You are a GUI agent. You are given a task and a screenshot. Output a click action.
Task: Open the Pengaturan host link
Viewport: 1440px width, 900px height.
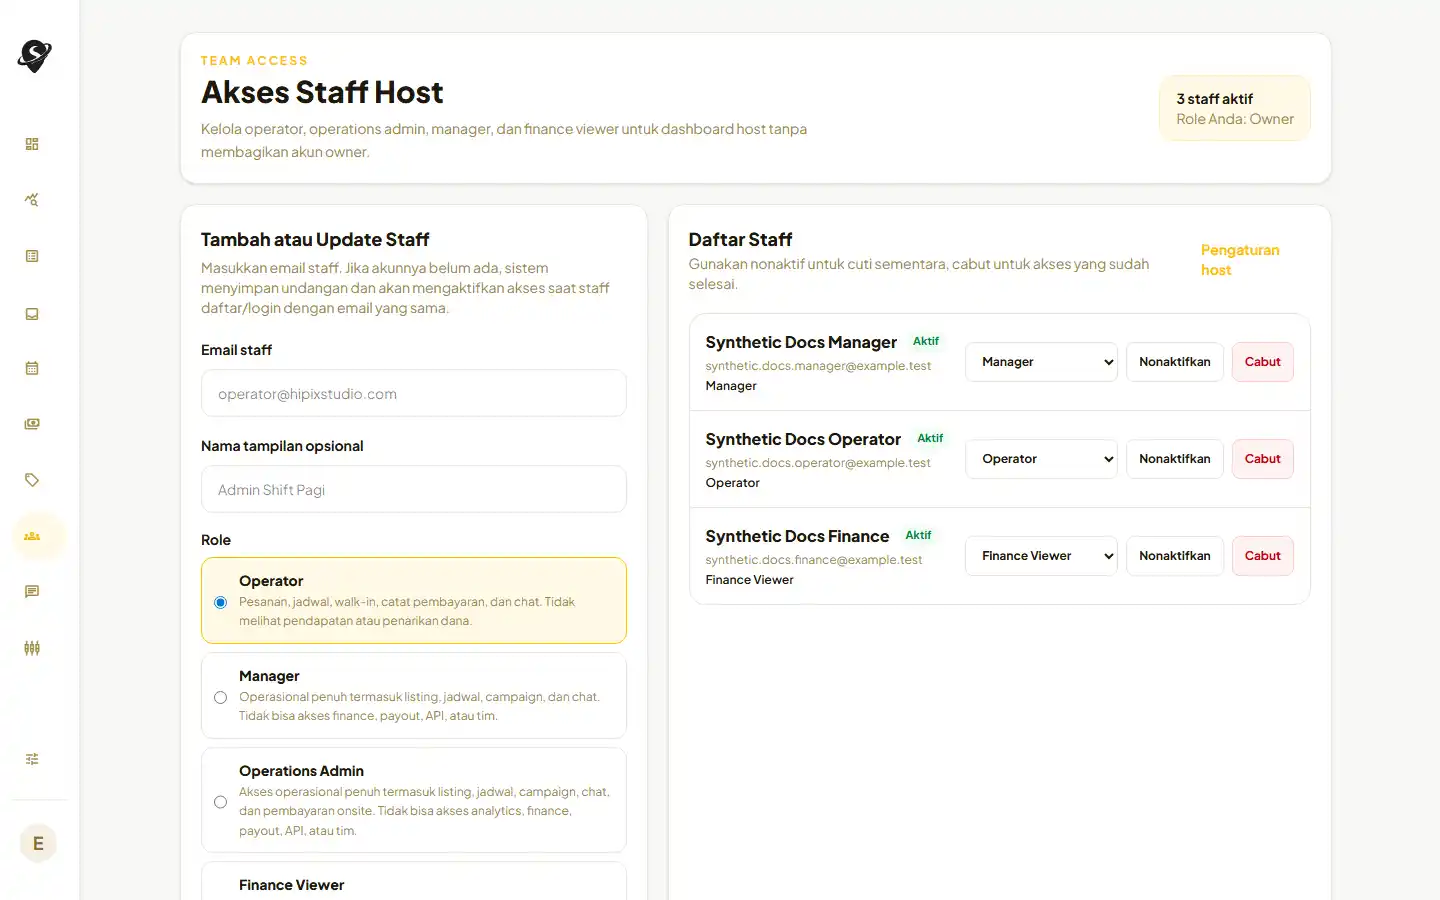[x=1240, y=260]
